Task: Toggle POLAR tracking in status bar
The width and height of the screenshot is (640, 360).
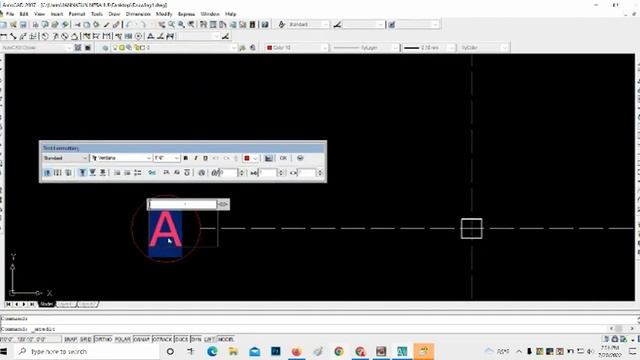Action: pos(122,339)
